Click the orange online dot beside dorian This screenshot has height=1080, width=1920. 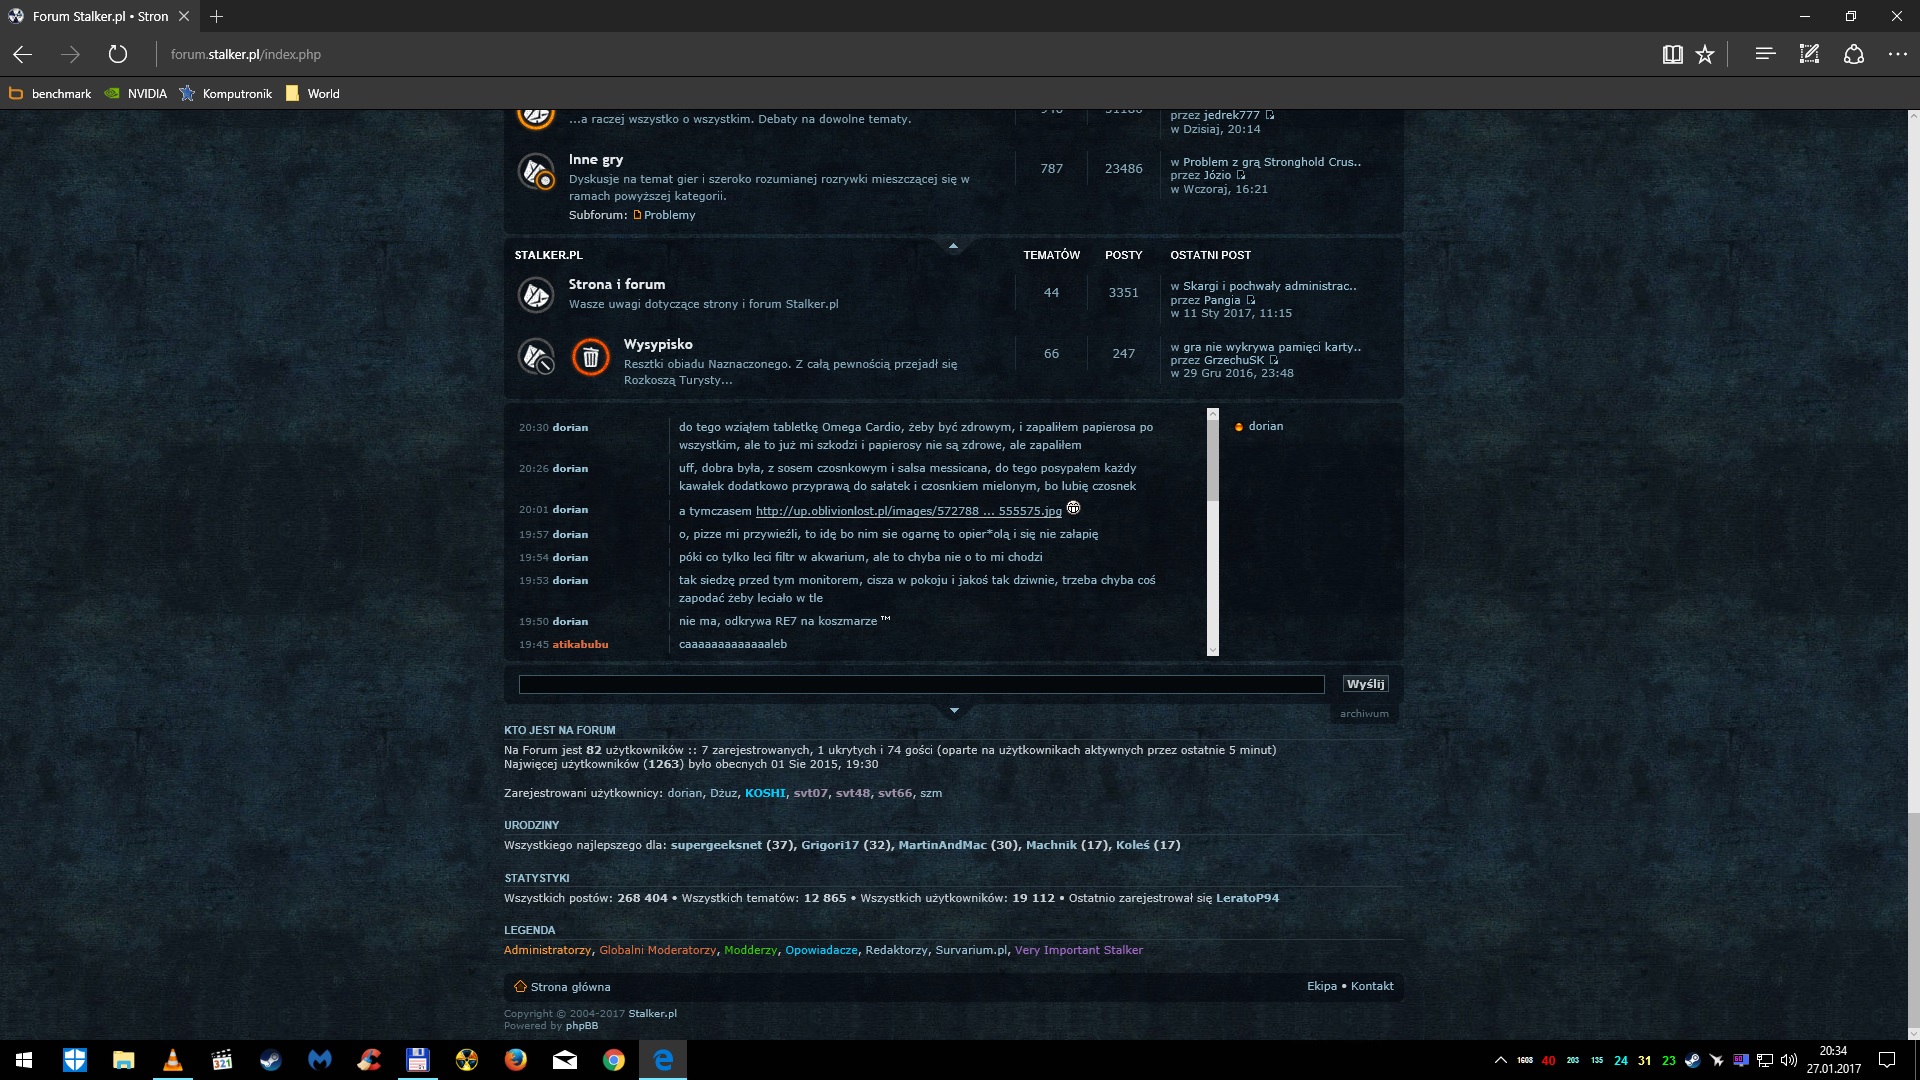pyautogui.click(x=1239, y=427)
